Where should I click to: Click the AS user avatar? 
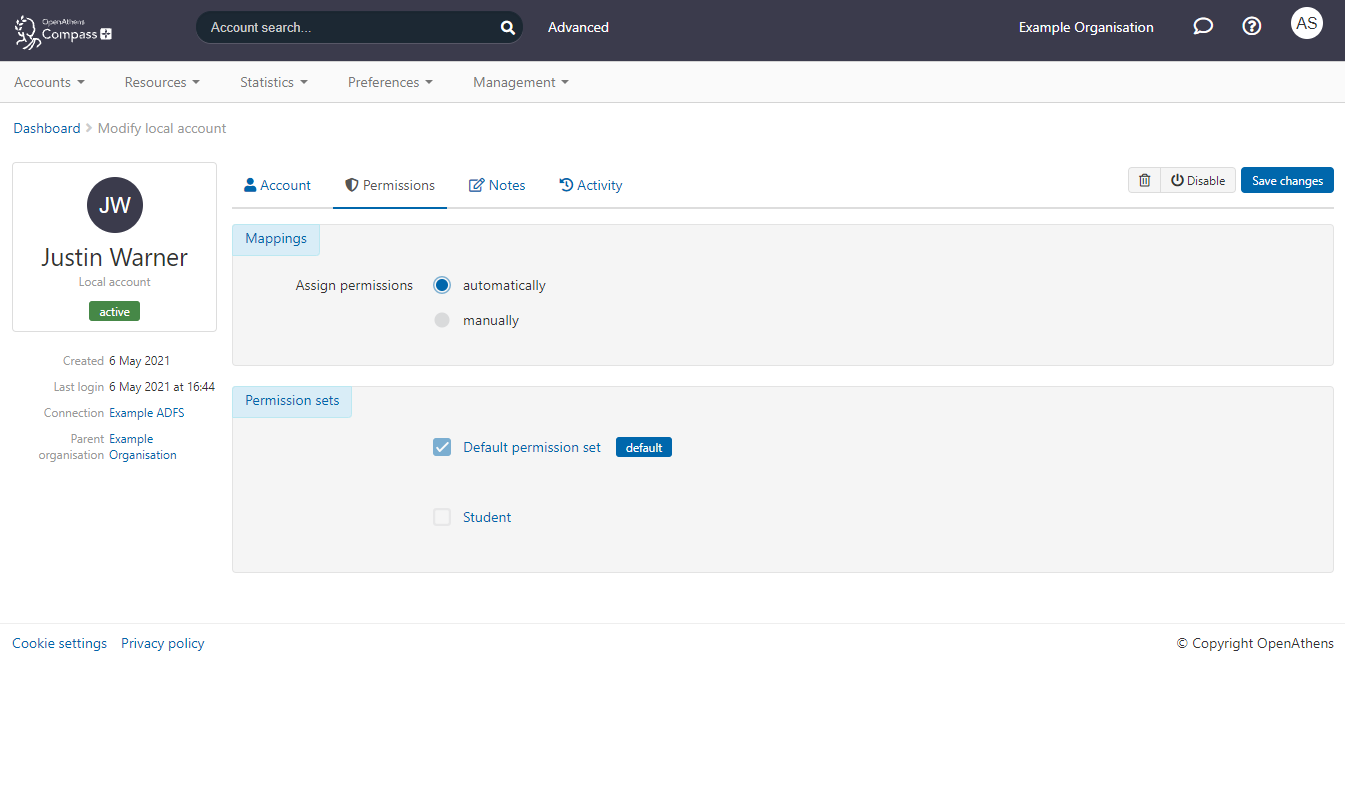[x=1306, y=23]
